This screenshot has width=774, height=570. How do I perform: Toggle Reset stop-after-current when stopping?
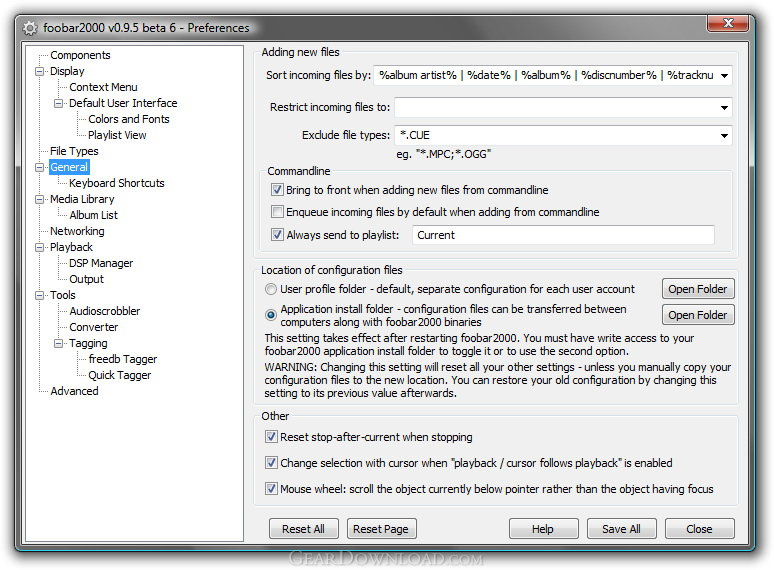[271, 436]
